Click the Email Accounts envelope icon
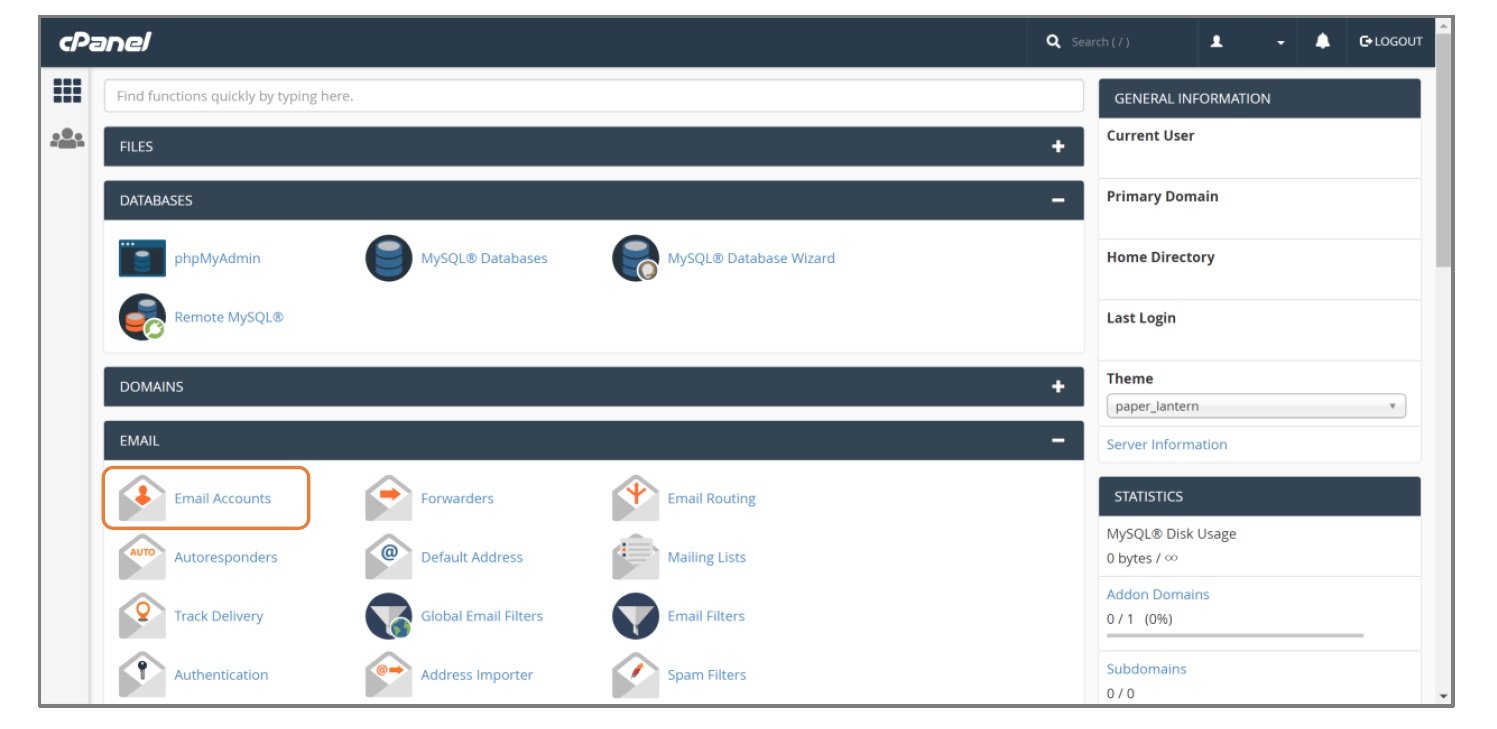The width and height of the screenshot is (1497, 729). pos(142,498)
